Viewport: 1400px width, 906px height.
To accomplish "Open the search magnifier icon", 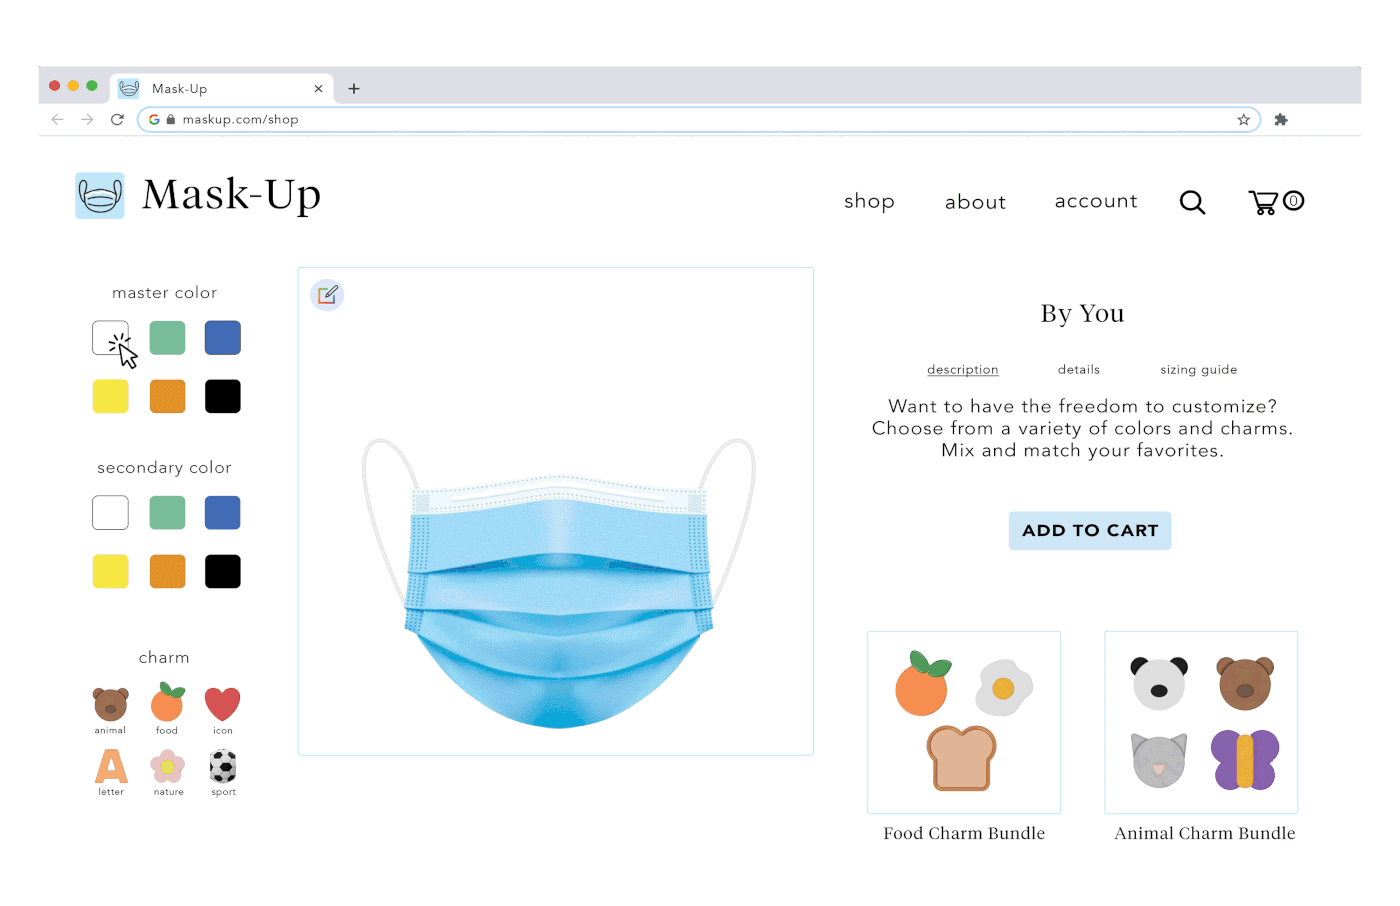I will [1192, 202].
